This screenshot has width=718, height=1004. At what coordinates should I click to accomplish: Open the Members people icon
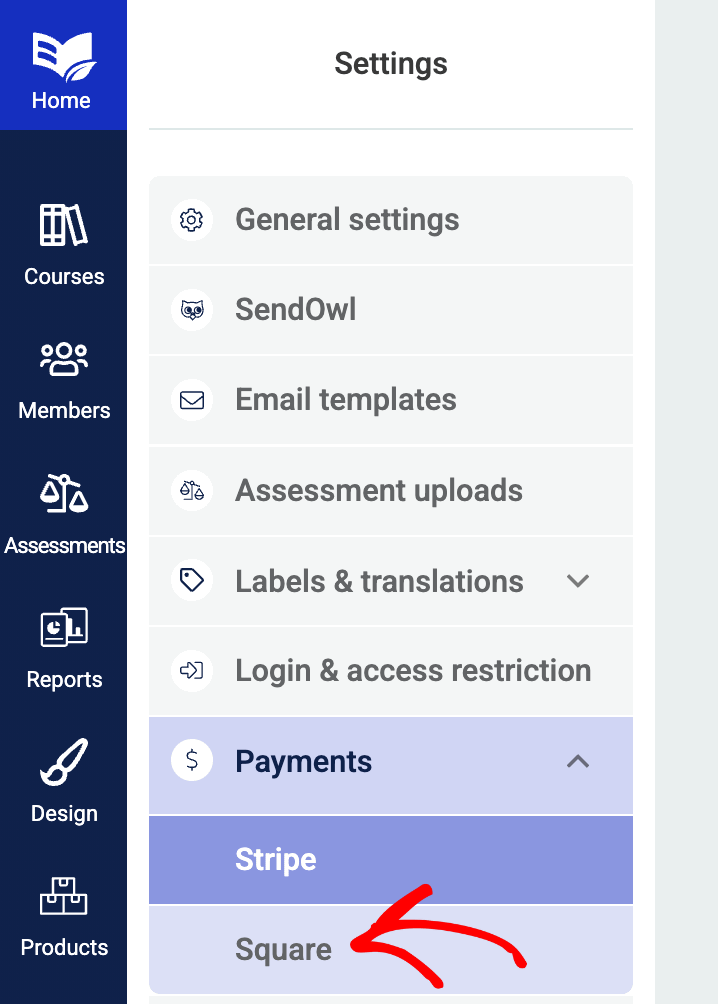click(x=64, y=360)
